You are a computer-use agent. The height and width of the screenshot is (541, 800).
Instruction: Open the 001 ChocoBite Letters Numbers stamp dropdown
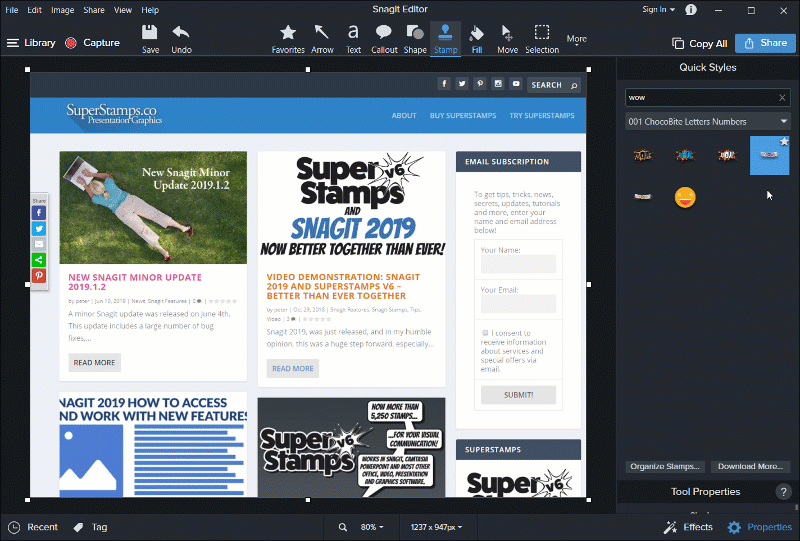[708, 121]
